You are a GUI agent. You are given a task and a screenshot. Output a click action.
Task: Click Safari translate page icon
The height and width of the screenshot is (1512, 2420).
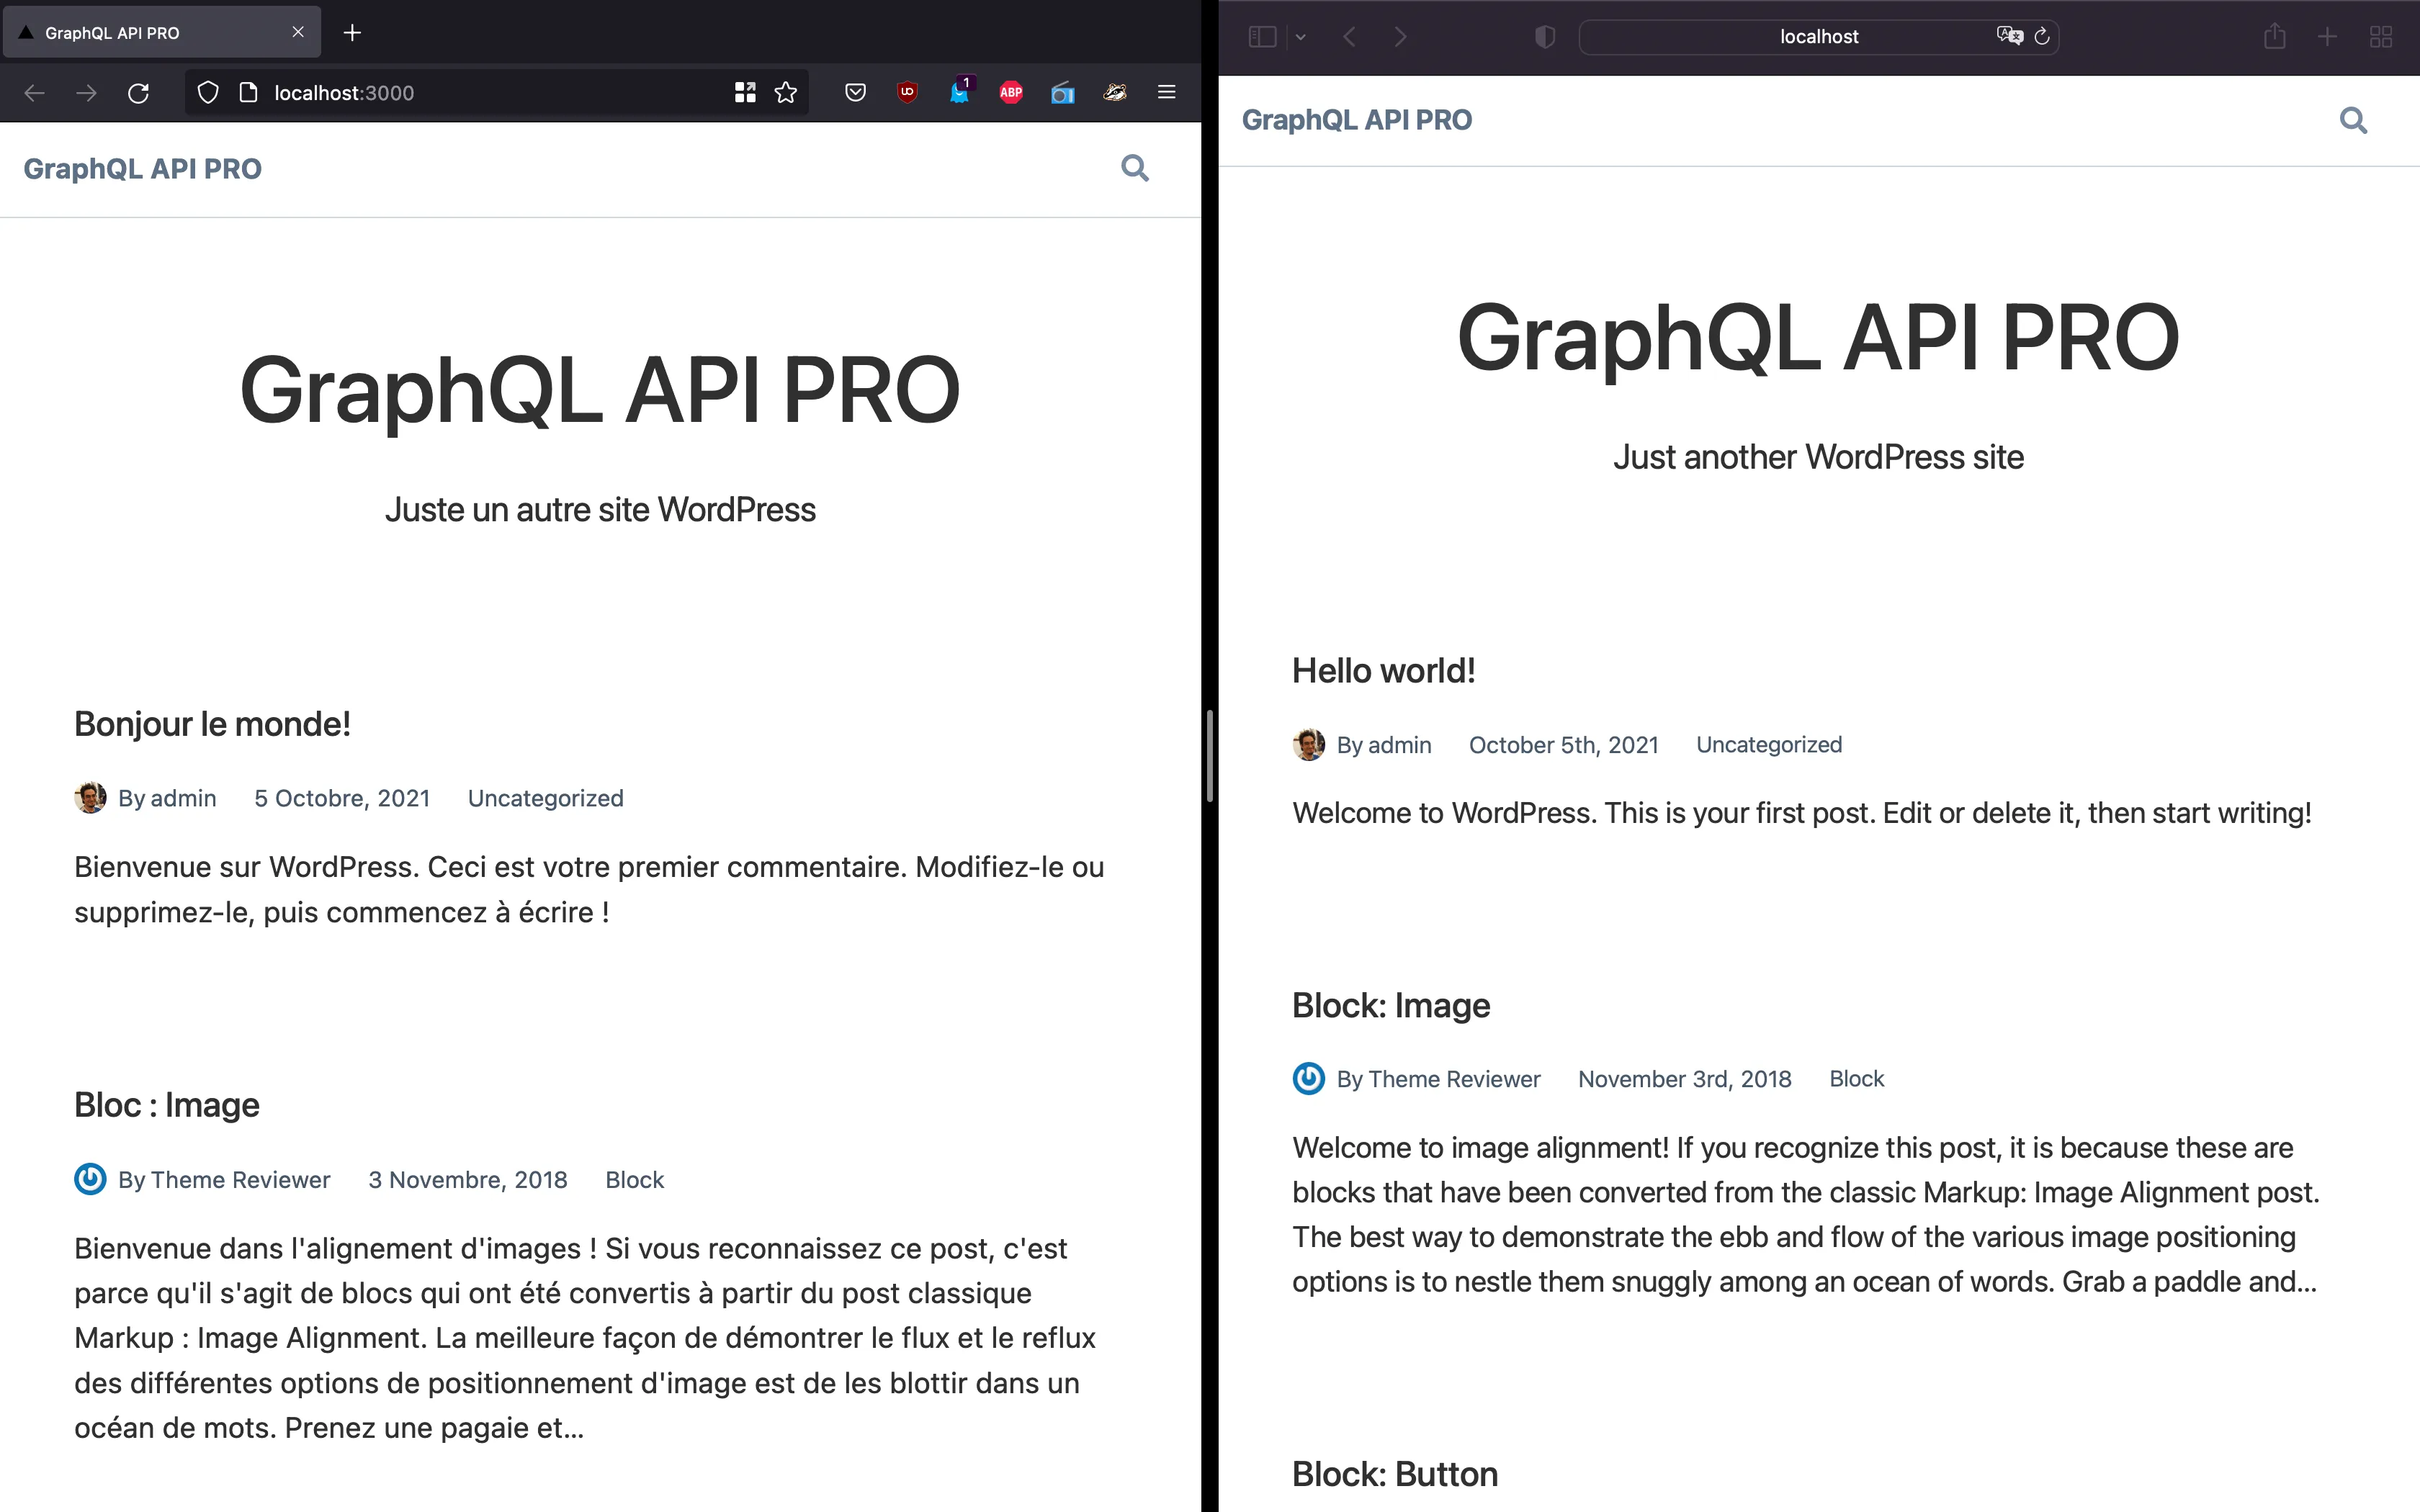click(x=2009, y=36)
